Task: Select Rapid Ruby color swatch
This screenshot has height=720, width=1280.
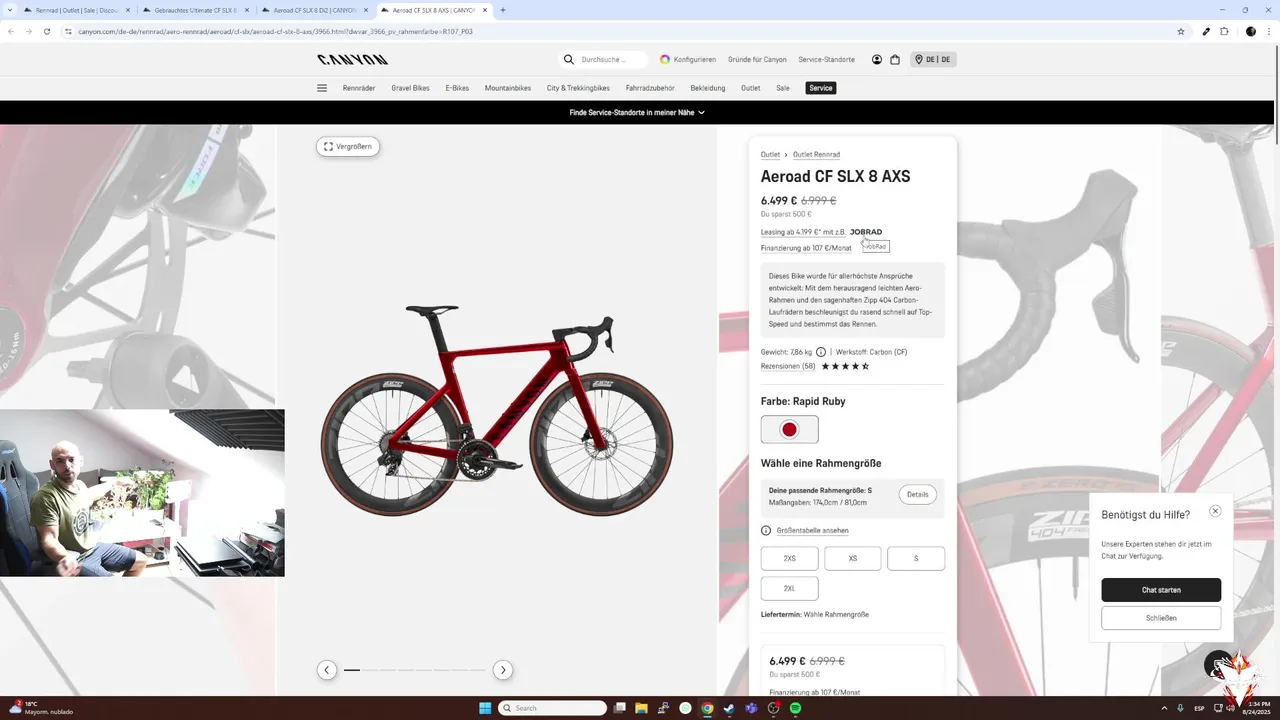Action: [x=790, y=429]
